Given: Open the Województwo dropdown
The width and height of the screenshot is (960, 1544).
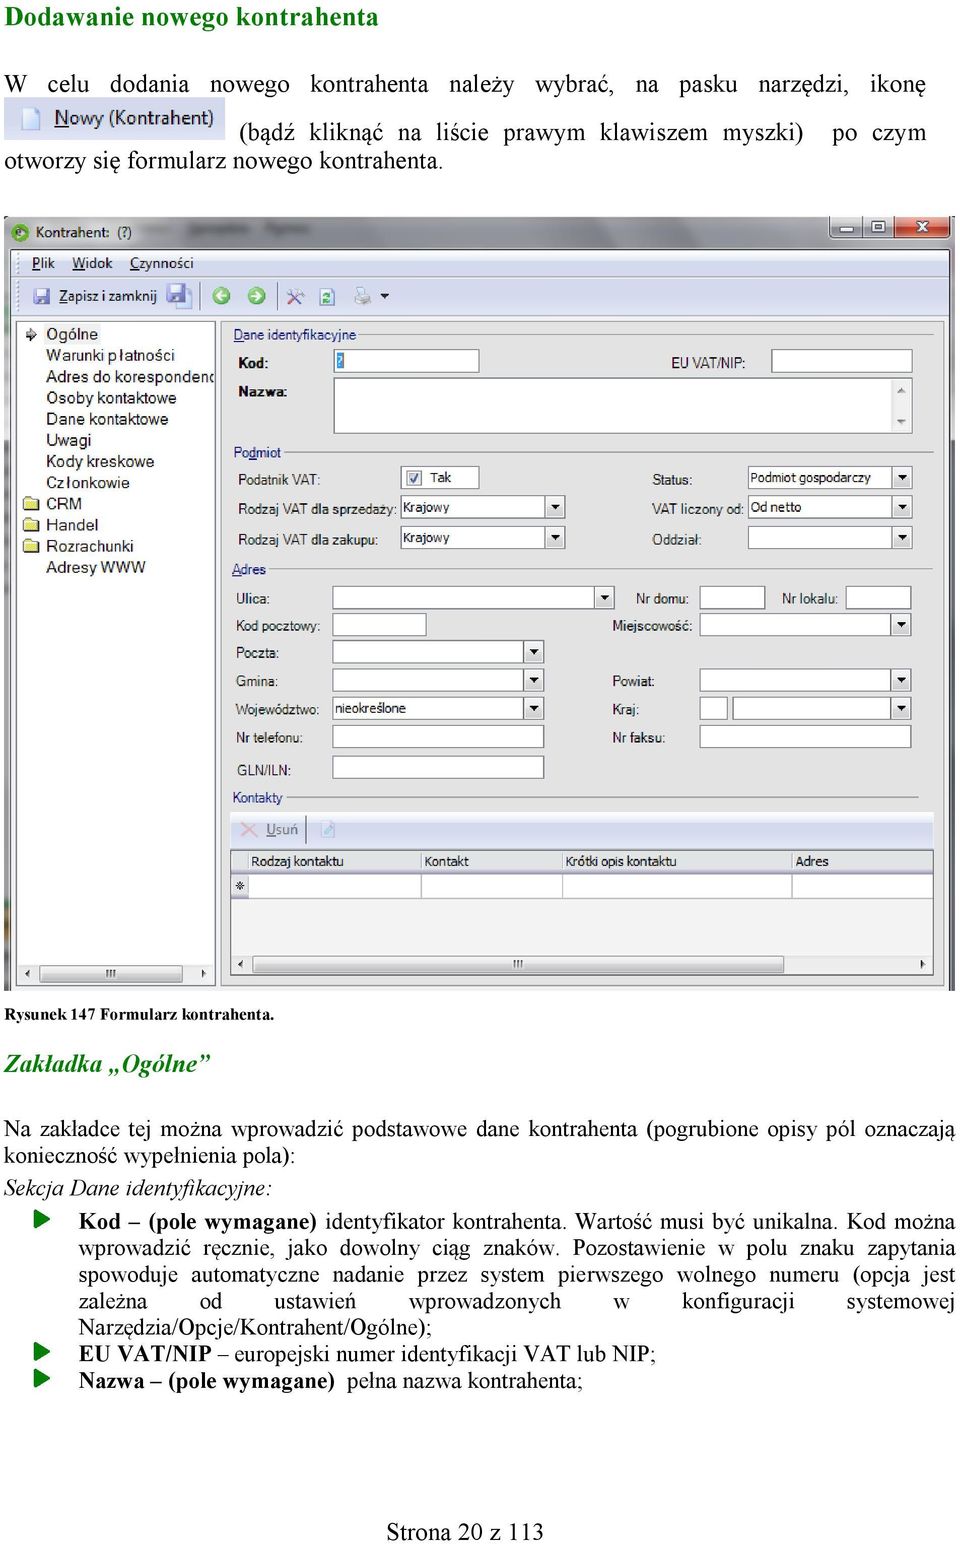Looking at the screenshot, I should point(534,708).
